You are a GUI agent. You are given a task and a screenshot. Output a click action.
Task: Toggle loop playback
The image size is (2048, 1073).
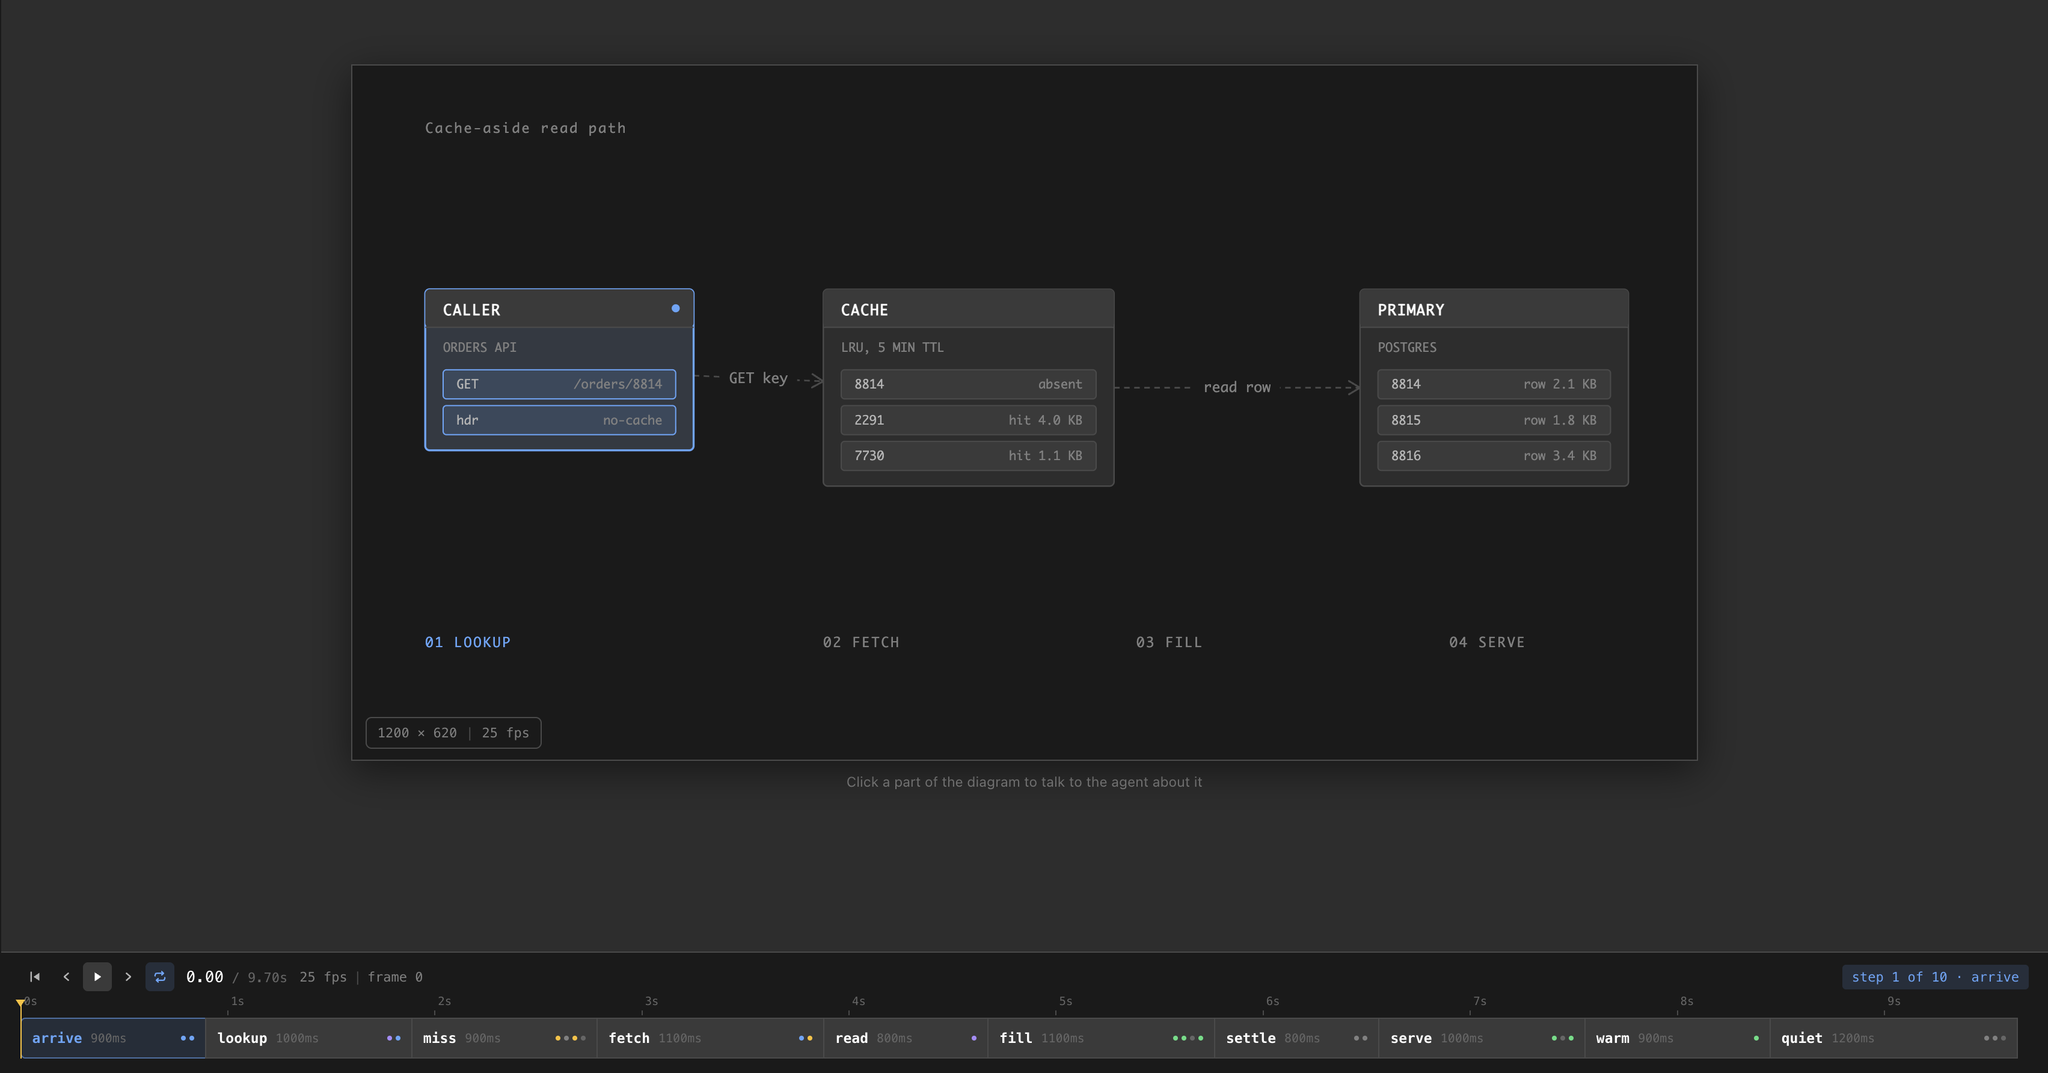tap(160, 977)
